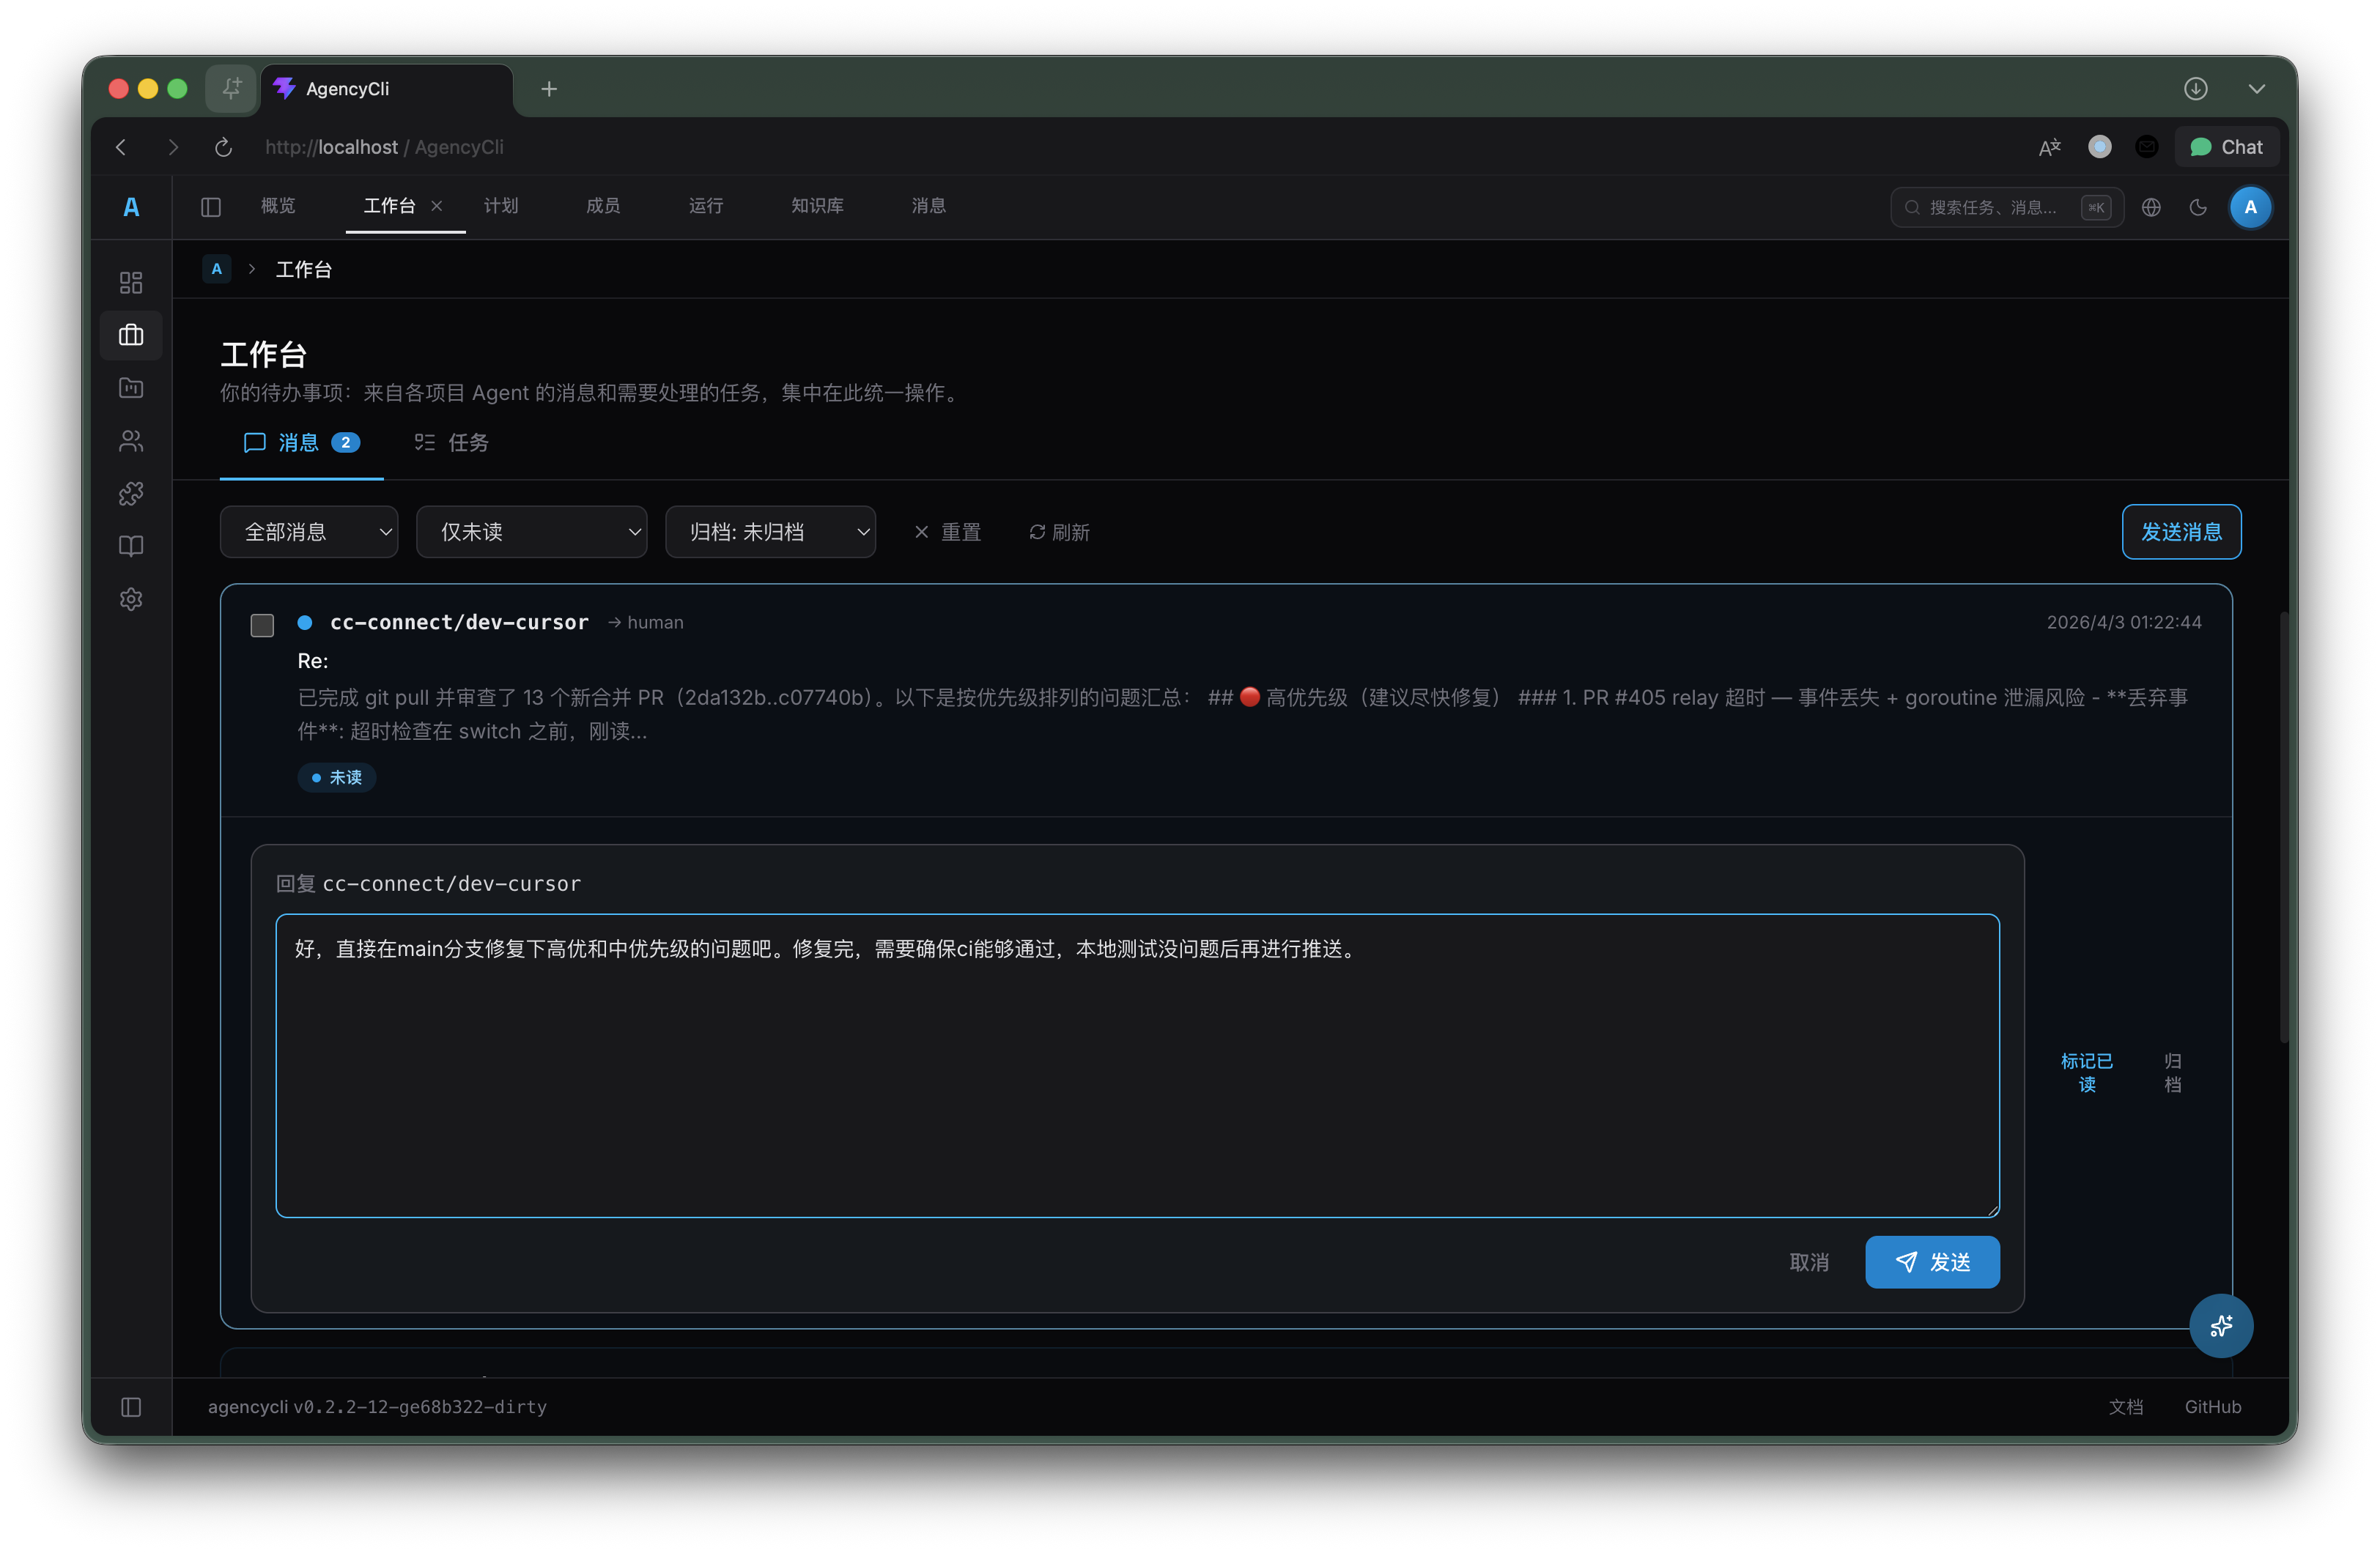2380x1553 pixels.
Task: Click the puzzle-piece plugins sidebar icon
Action: coord(131,493)
